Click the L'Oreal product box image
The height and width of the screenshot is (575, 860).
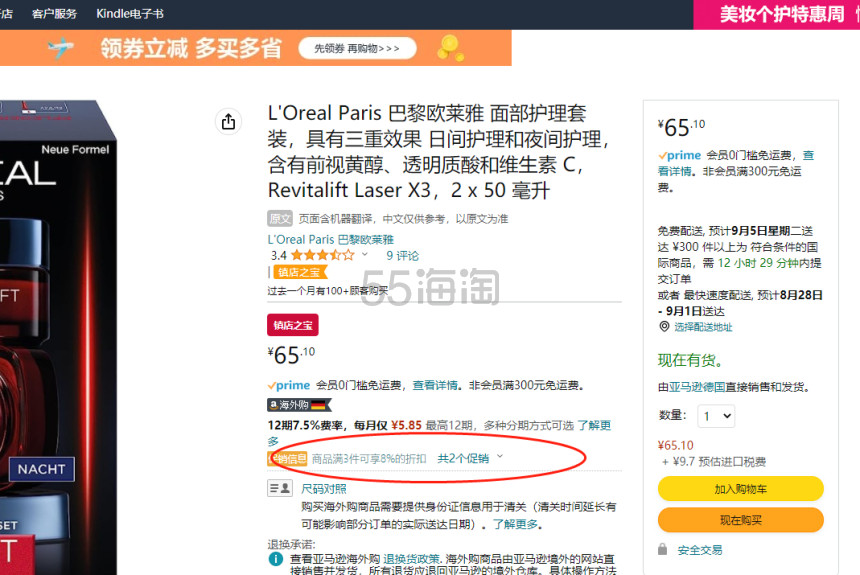pyautogui.click(x=58, y=337)
